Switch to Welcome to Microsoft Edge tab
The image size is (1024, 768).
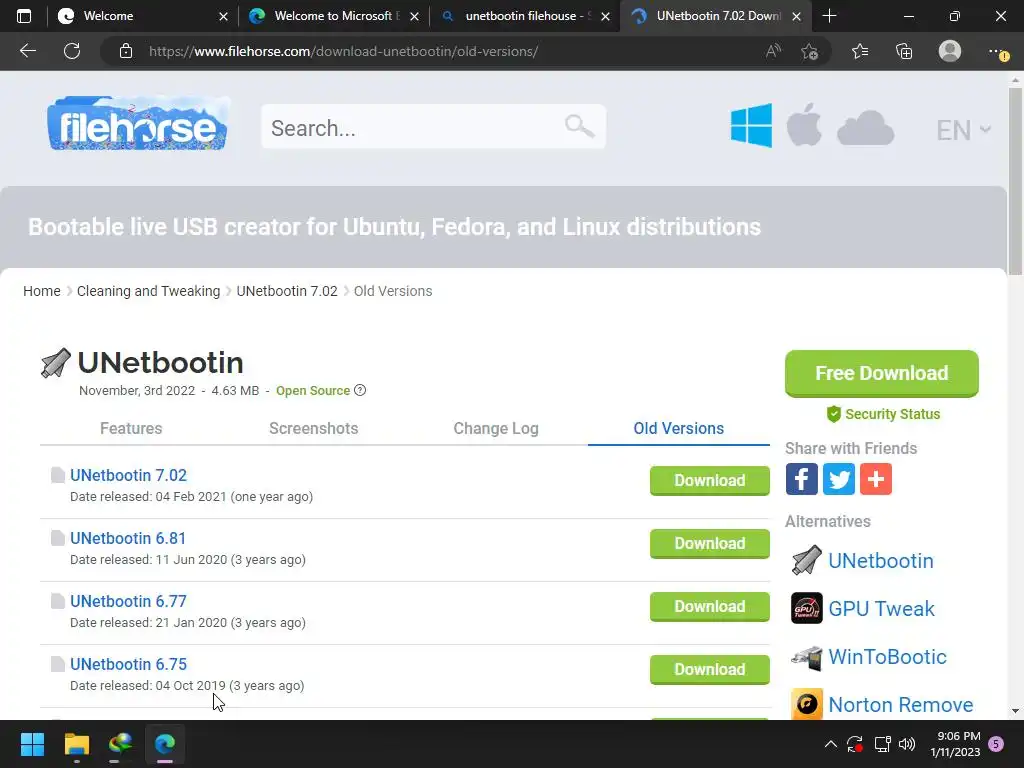coord(334,16)
